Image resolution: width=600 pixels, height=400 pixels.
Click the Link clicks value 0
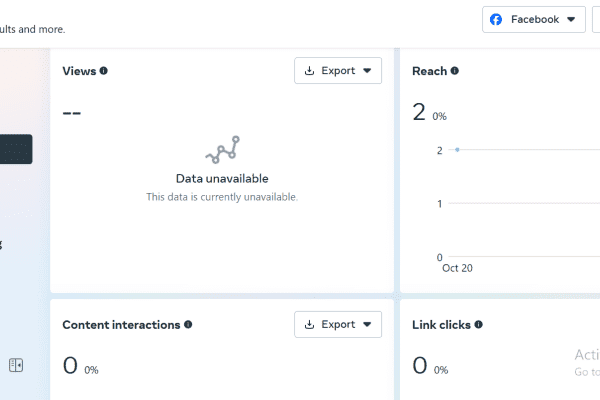coord(420,365)
